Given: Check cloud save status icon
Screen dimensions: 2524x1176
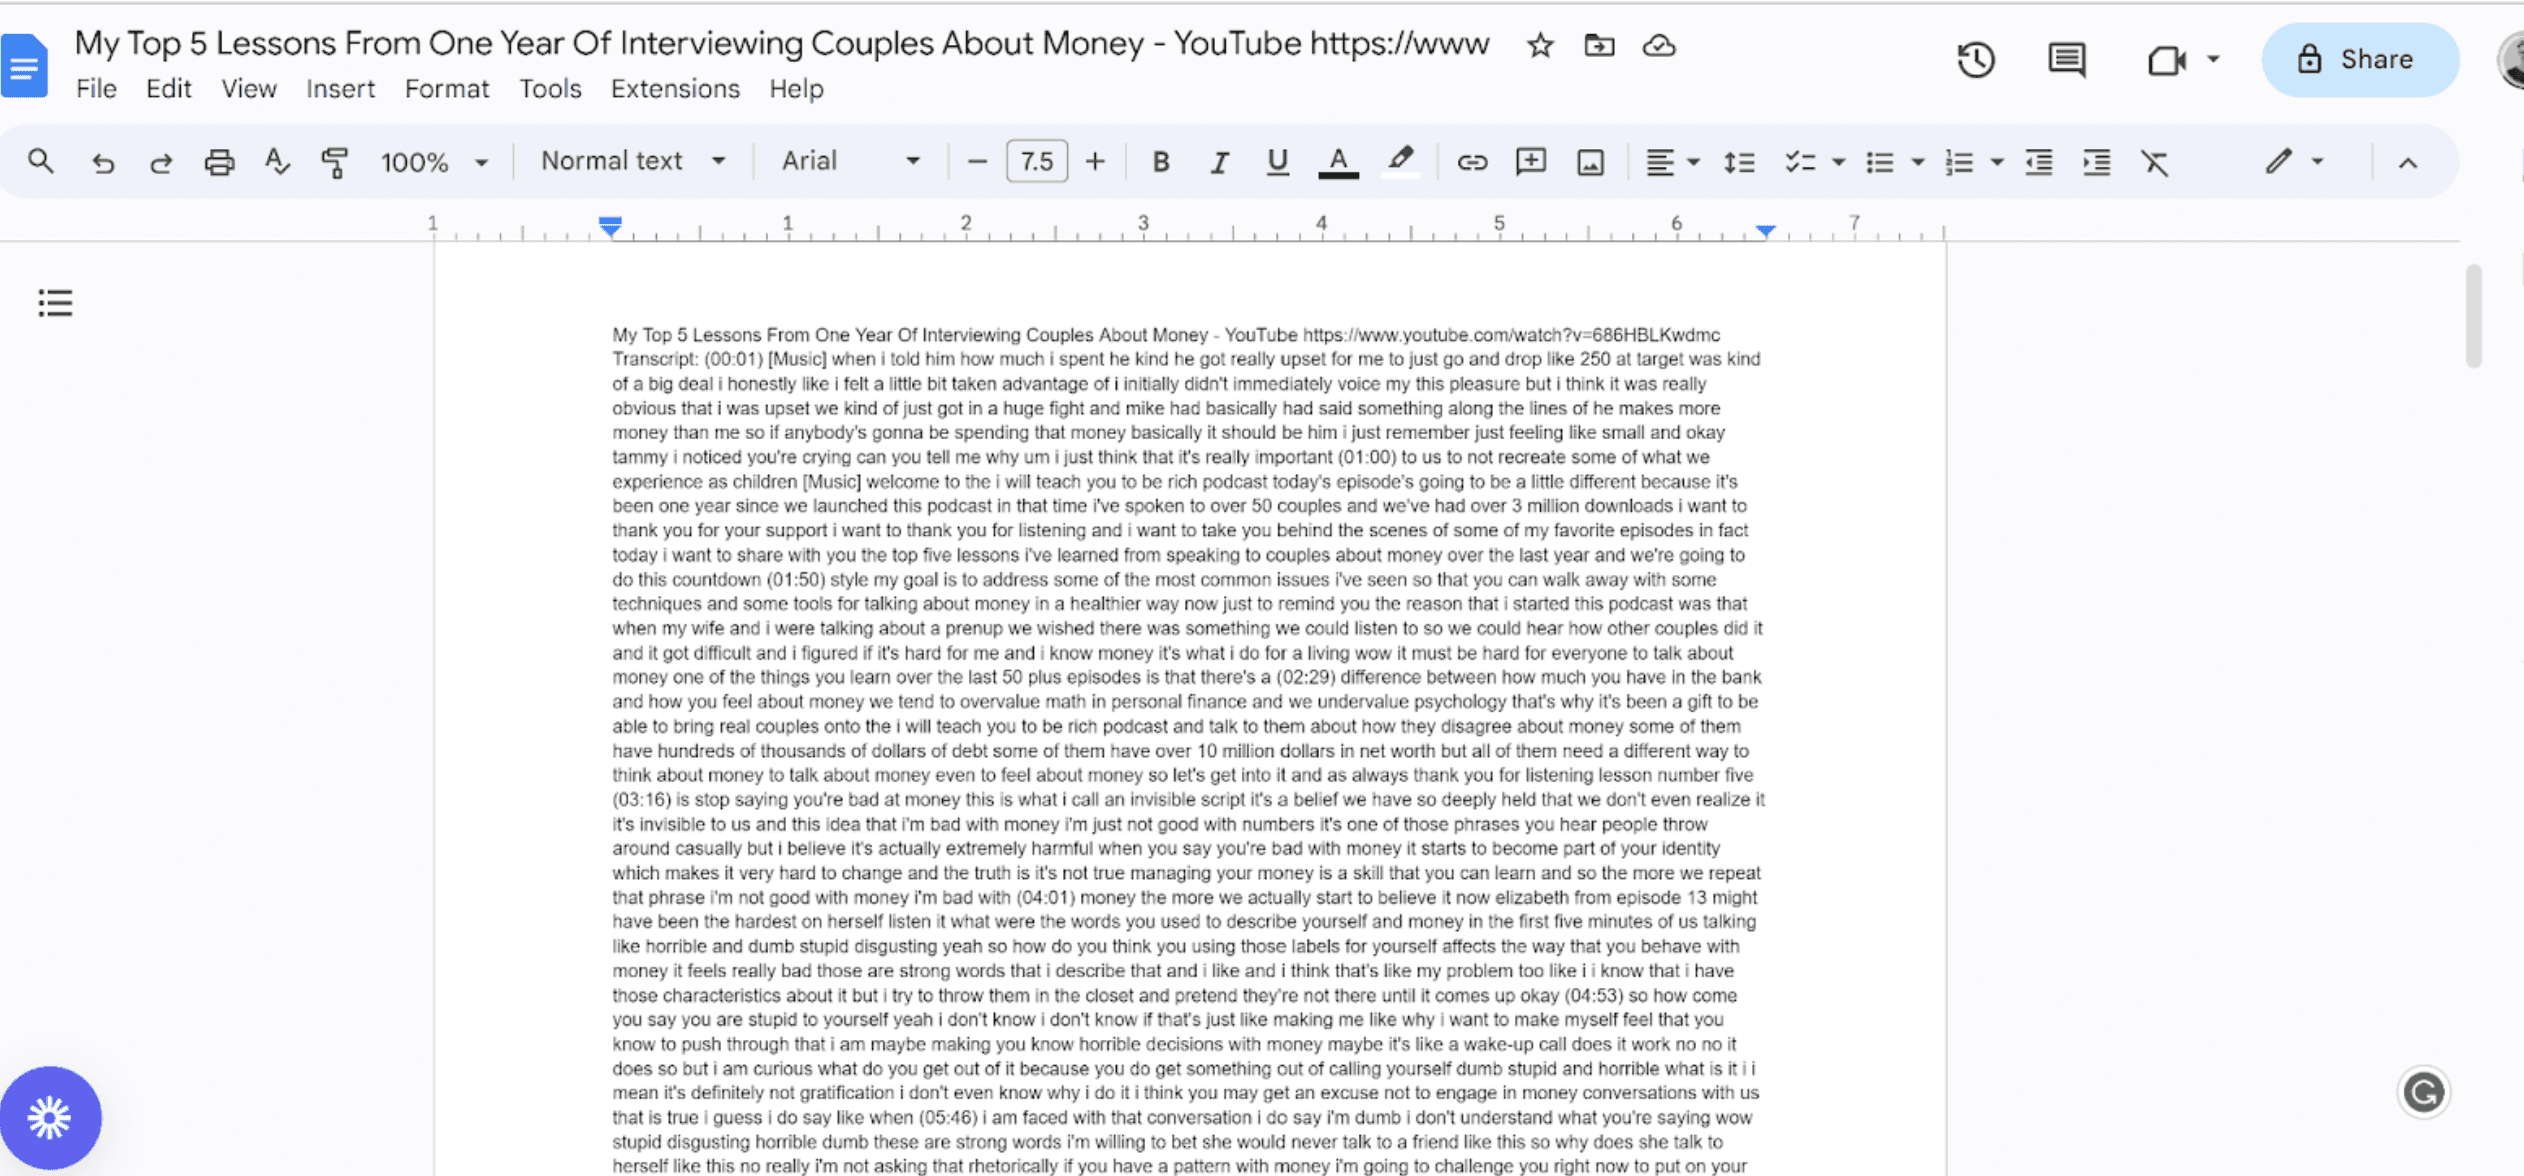Looking at the screenshot, I should coord(1659,45).
